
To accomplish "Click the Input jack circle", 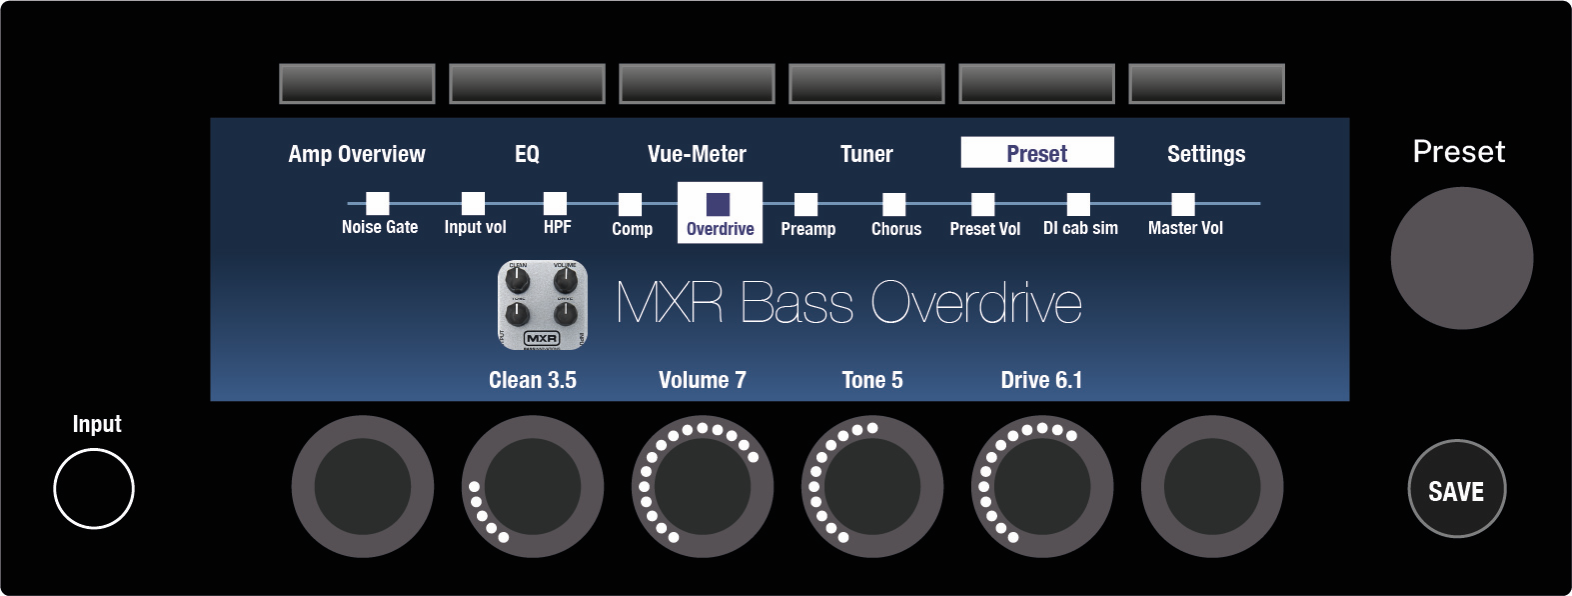I will tap(94, 488).
